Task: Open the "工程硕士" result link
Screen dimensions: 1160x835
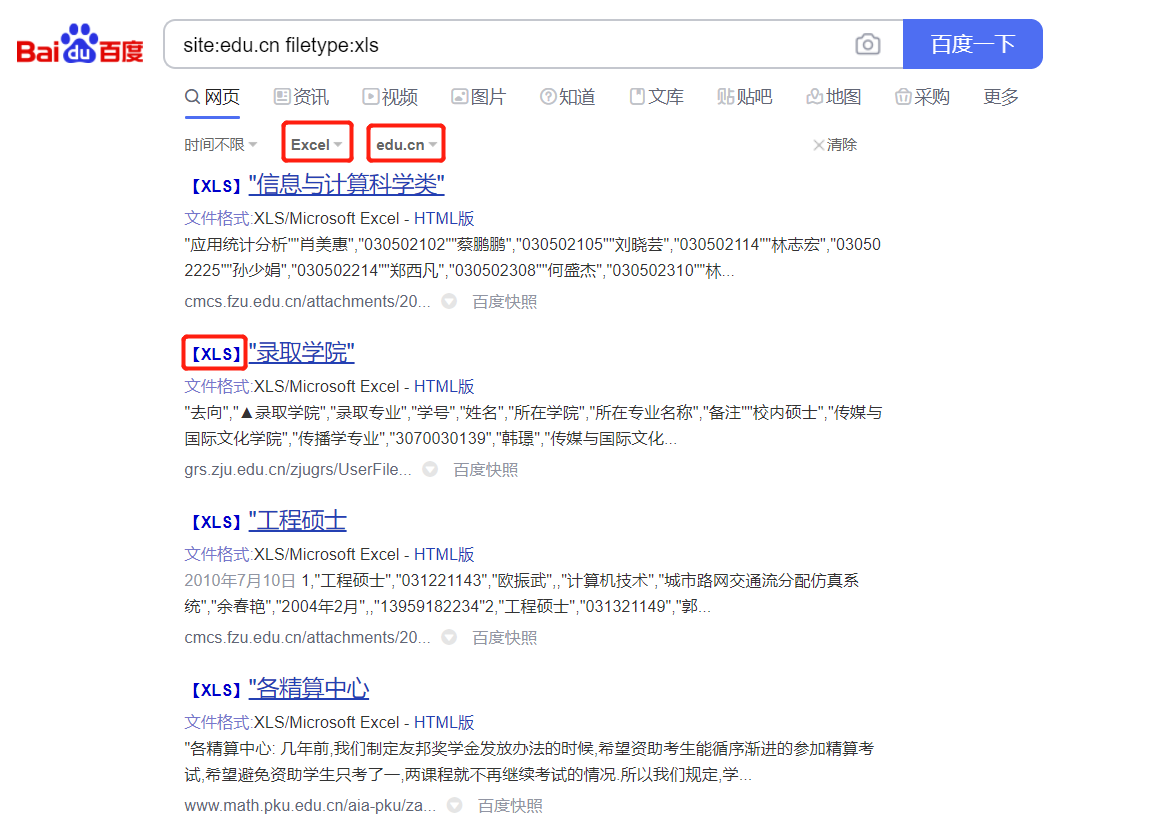Action: pos(297,520)
